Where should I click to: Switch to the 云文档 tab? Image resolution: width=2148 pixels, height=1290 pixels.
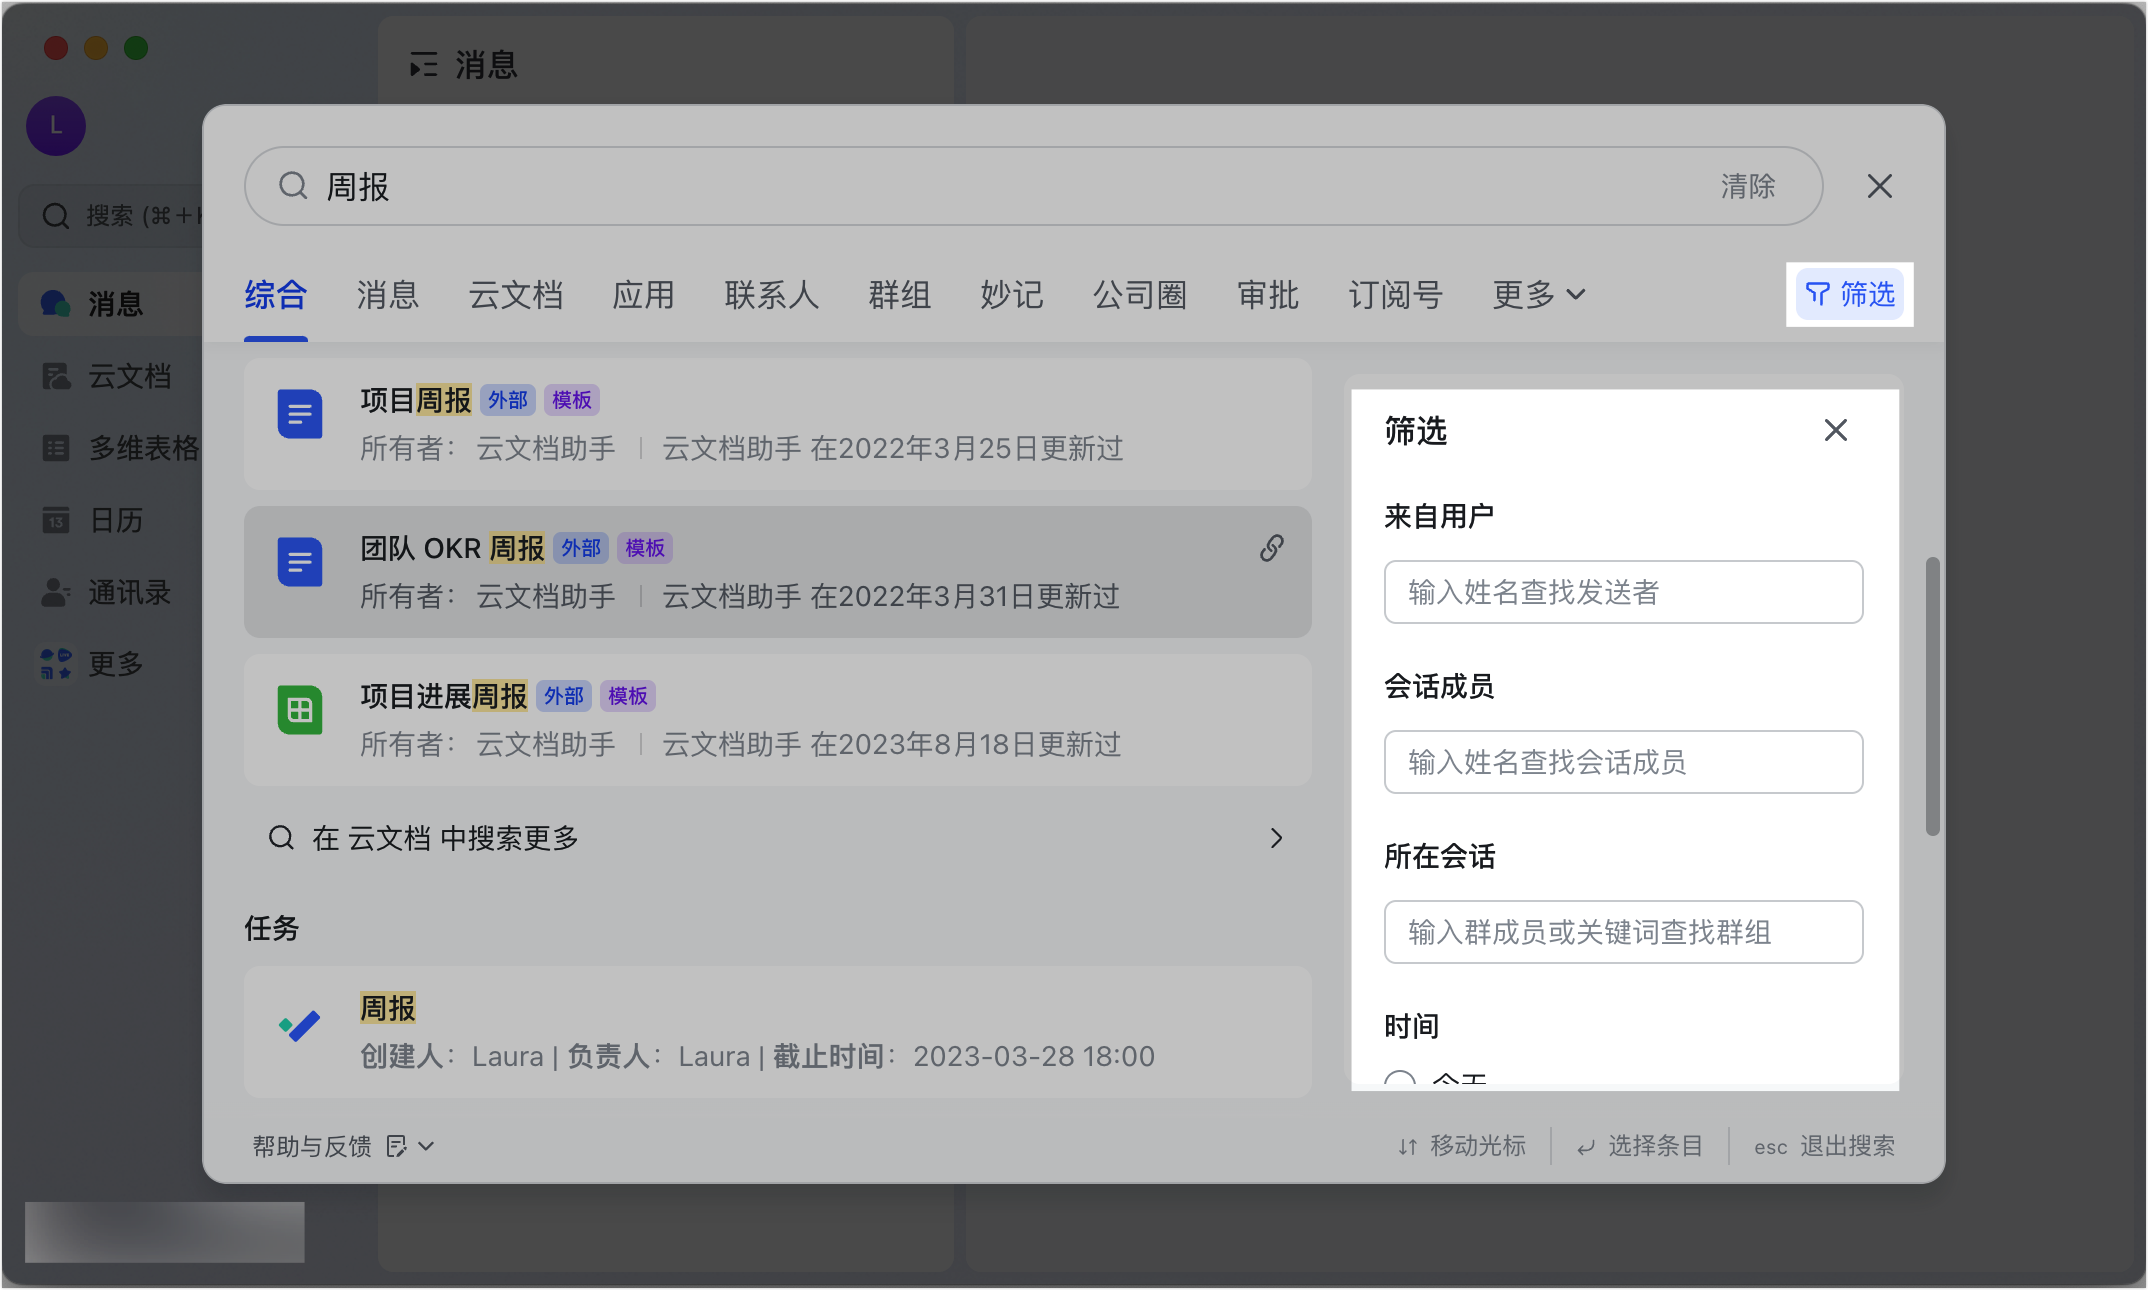(x=516, y=295)
